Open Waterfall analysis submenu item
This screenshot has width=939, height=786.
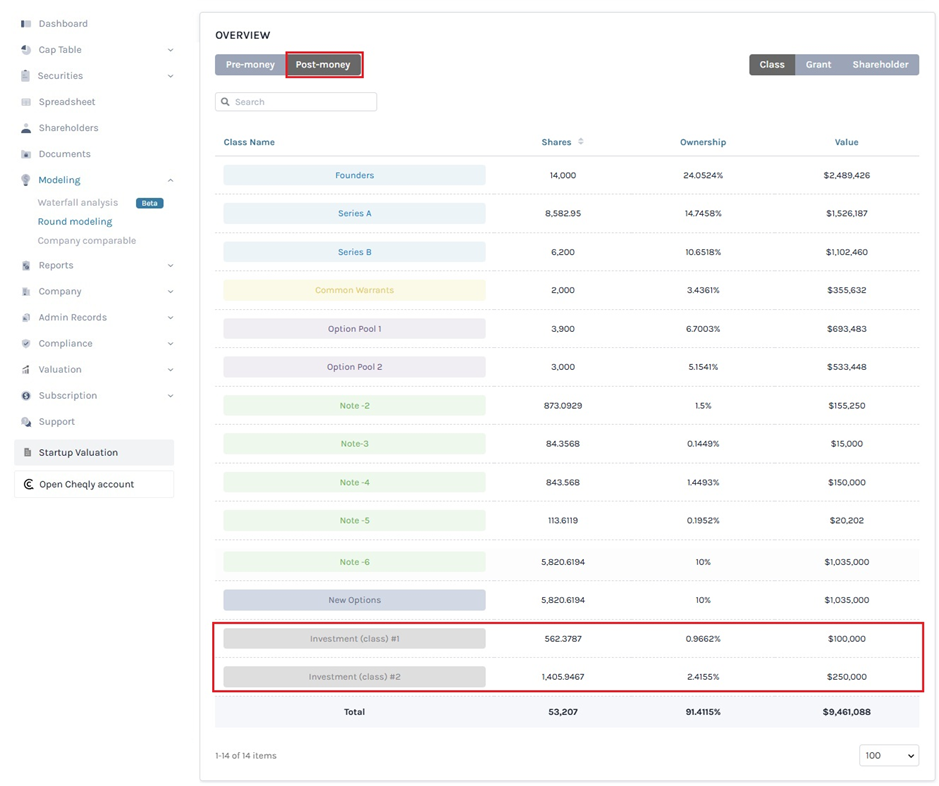[78, 203]
